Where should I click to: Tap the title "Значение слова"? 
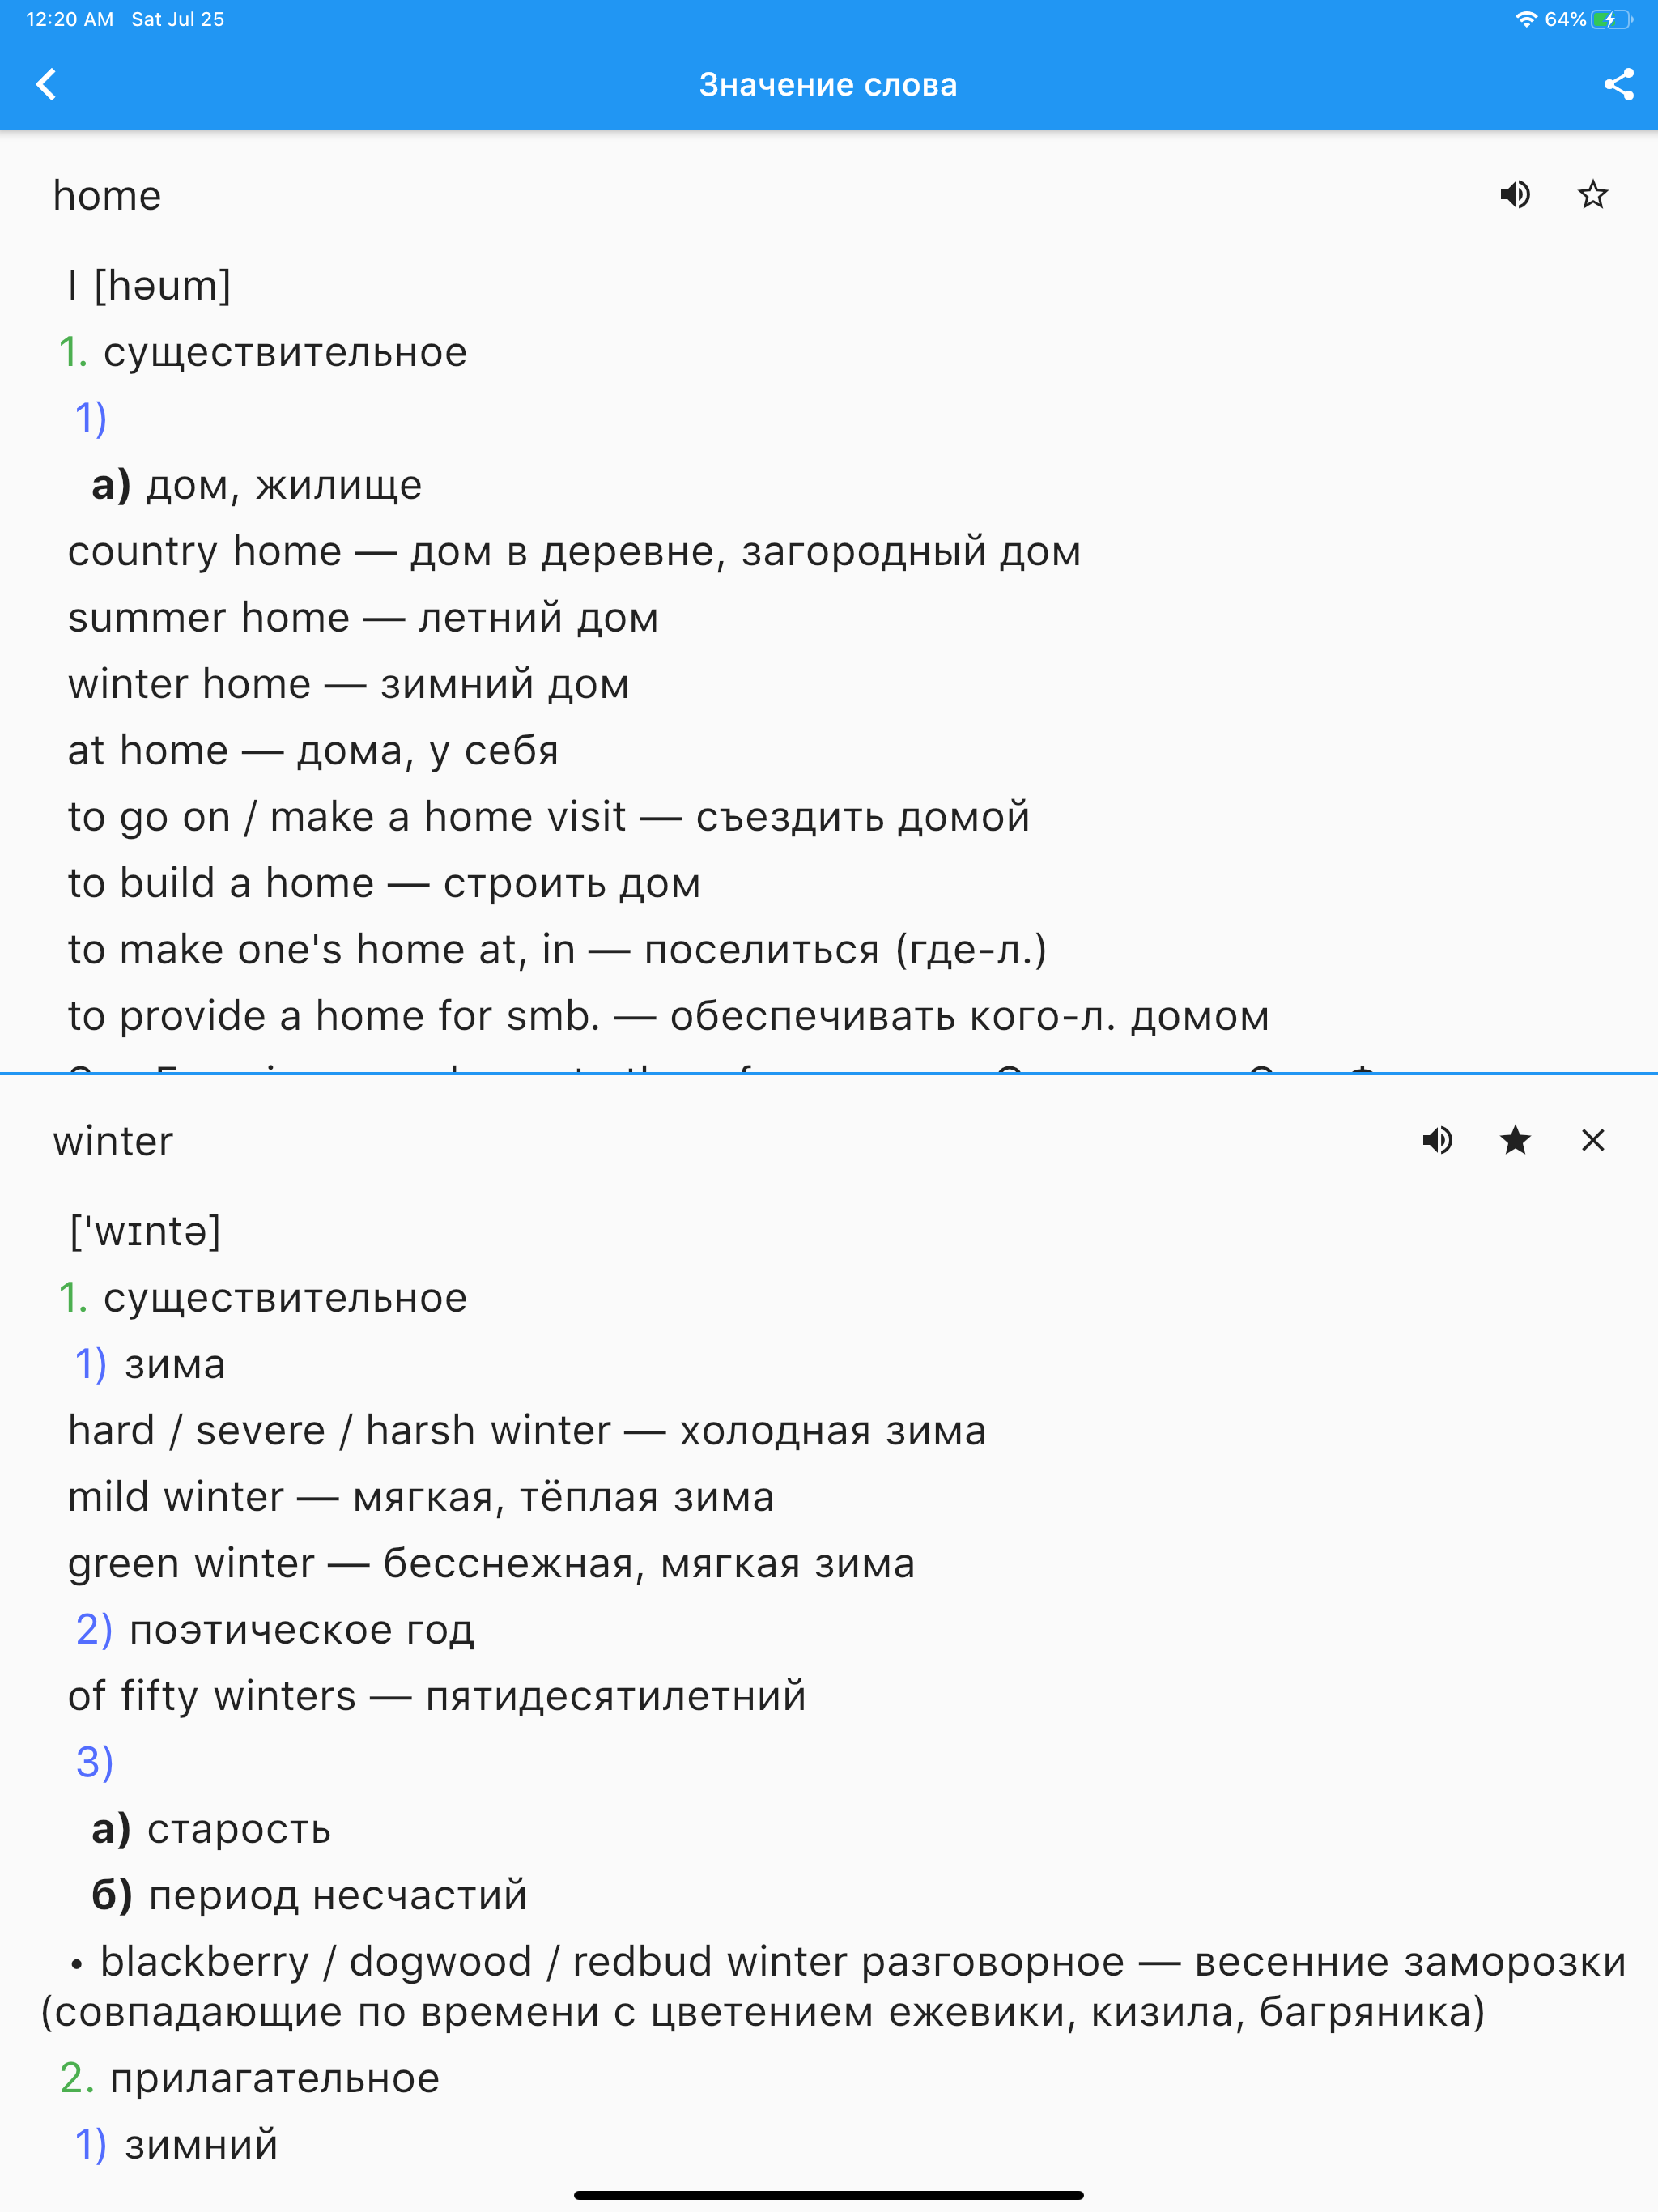(829, 84)
